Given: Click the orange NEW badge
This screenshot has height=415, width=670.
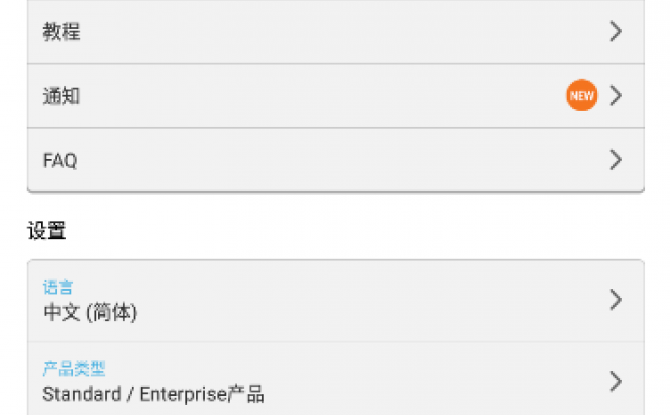Looking at the screenshot, I should 582,95.
